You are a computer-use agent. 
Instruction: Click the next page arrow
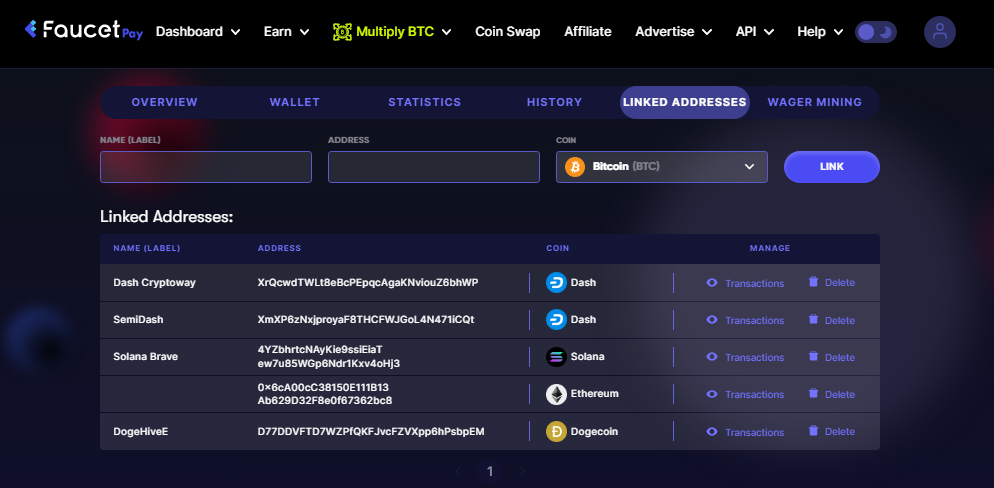[x=522, y=471]
